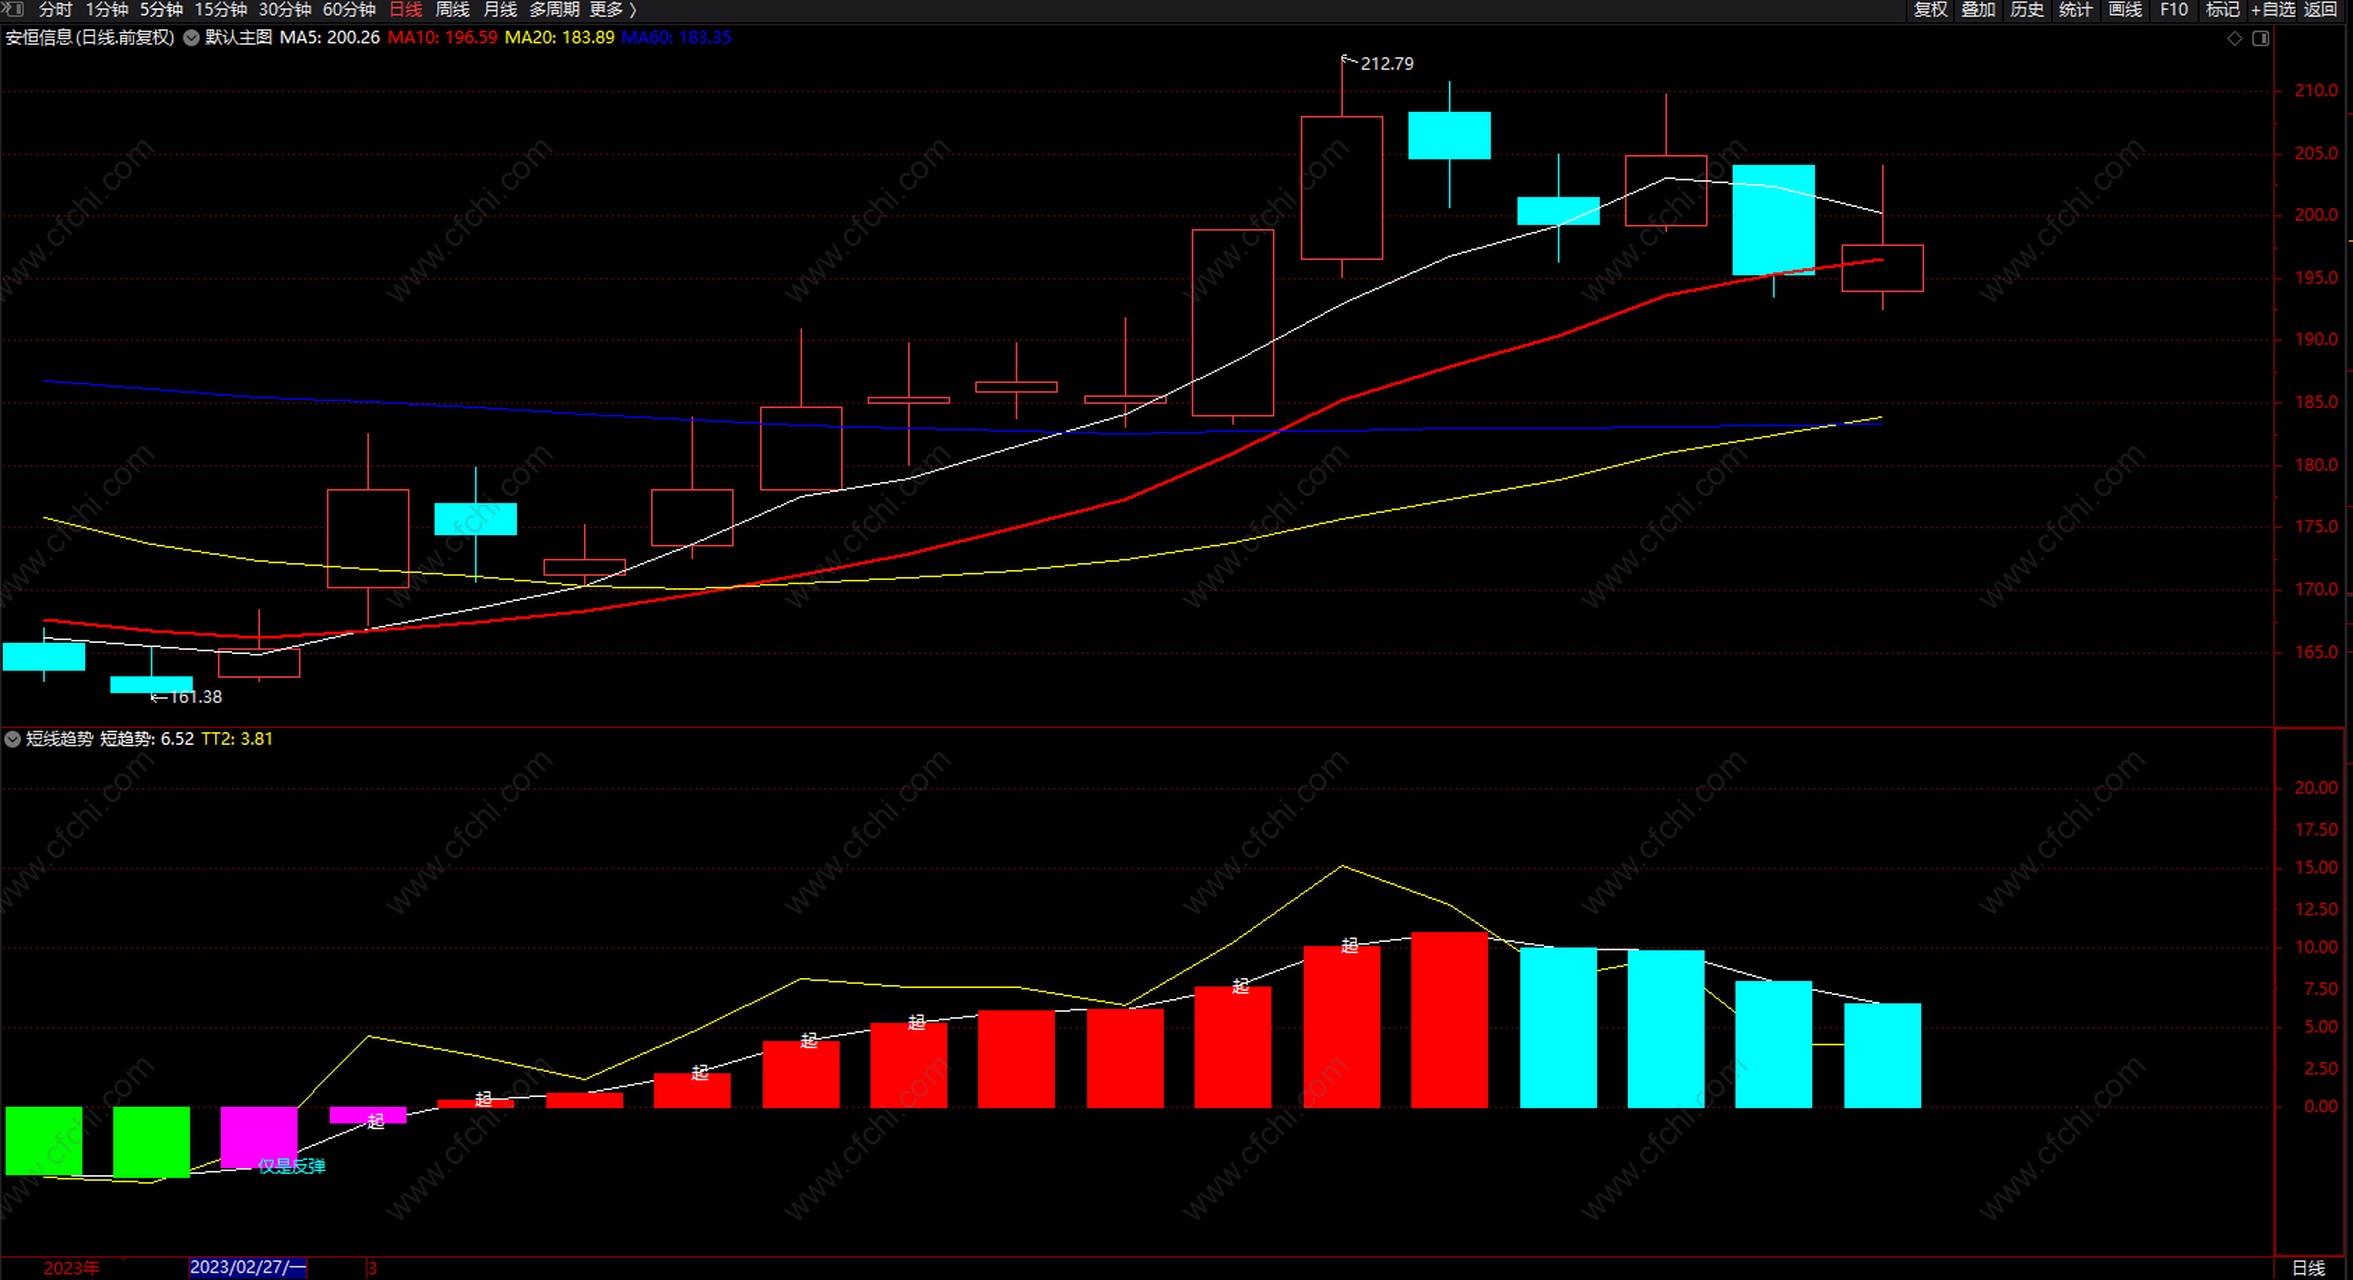Click the +自选 add watchlist button

[x=2273, y=10]
